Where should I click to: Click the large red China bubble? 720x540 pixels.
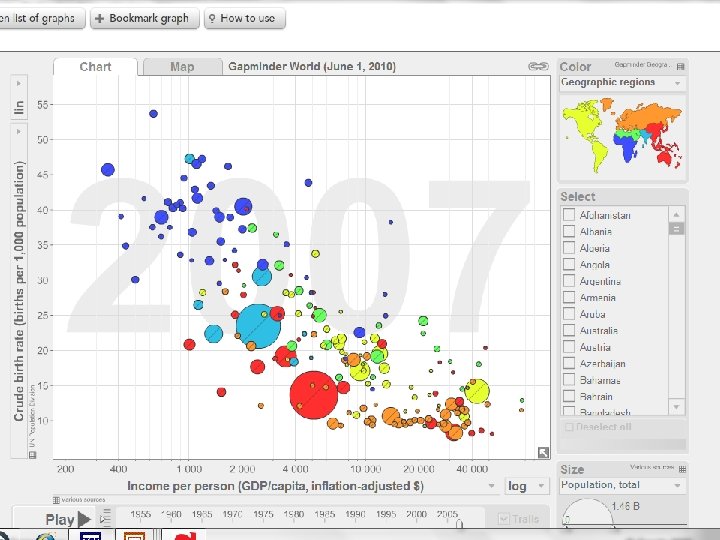(314, 395)
